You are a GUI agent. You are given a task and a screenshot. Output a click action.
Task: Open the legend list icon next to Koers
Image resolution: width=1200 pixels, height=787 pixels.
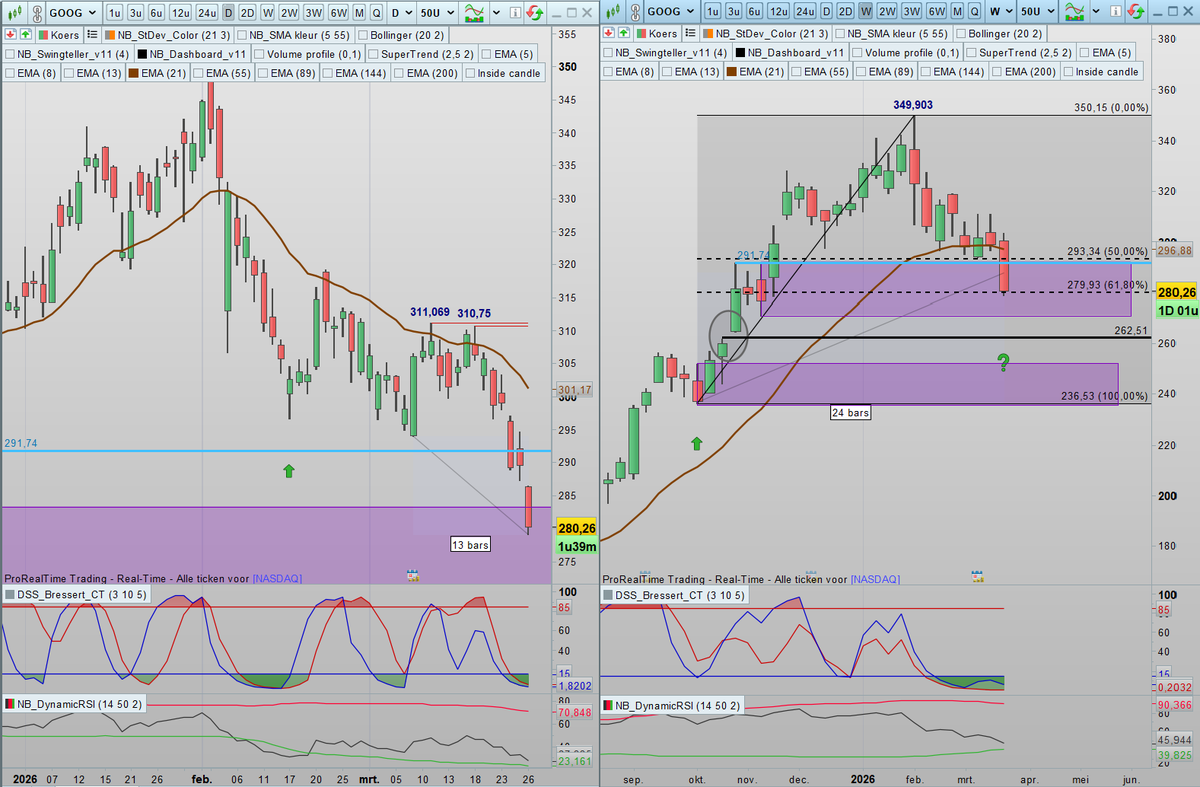[x=91, y=35]
